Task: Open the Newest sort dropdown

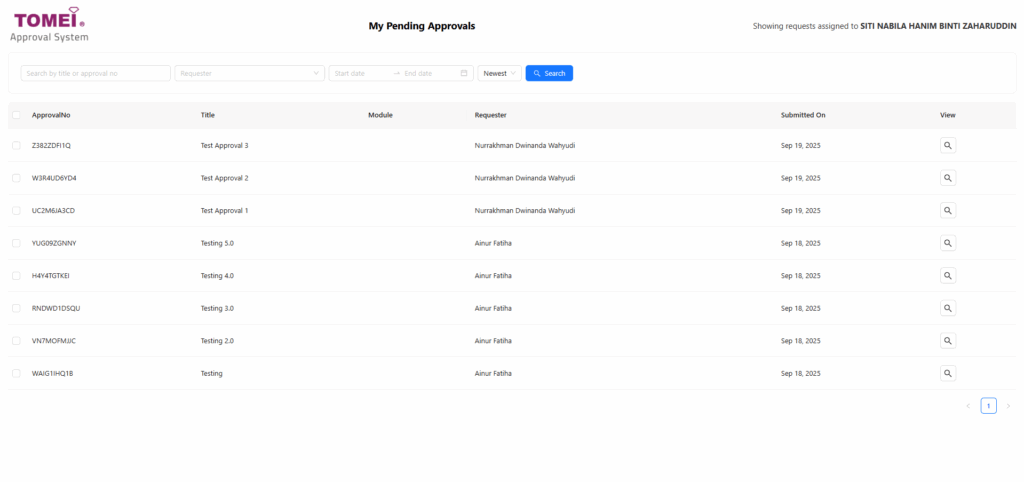Action: coord(499,73)
